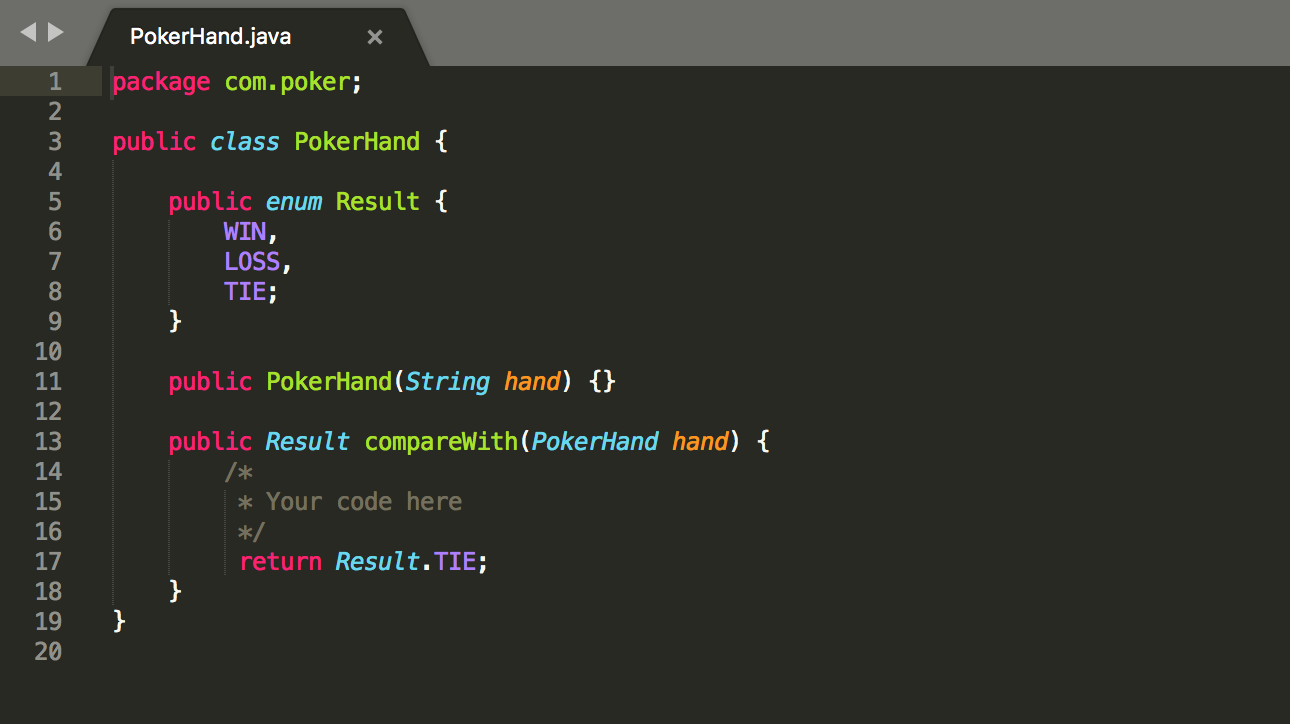Click line number 13 in the gutter
The width and height of the screenshot is (1290, 724).
48,441
